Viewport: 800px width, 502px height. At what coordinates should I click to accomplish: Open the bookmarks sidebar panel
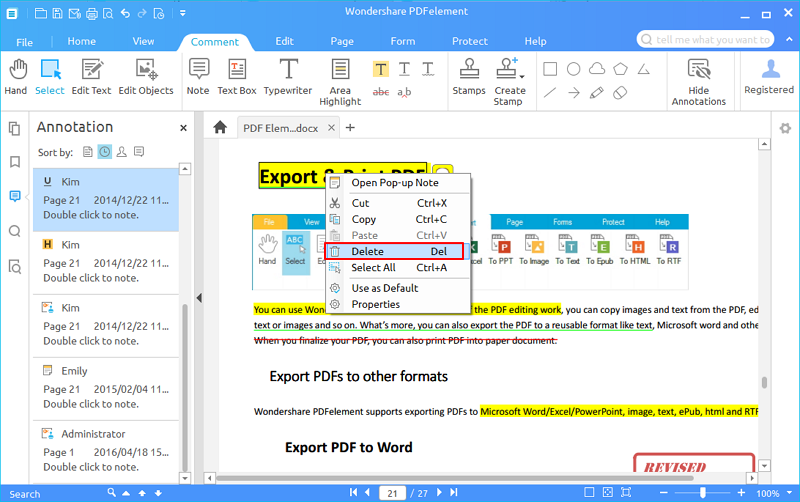(x=15, y=162)
